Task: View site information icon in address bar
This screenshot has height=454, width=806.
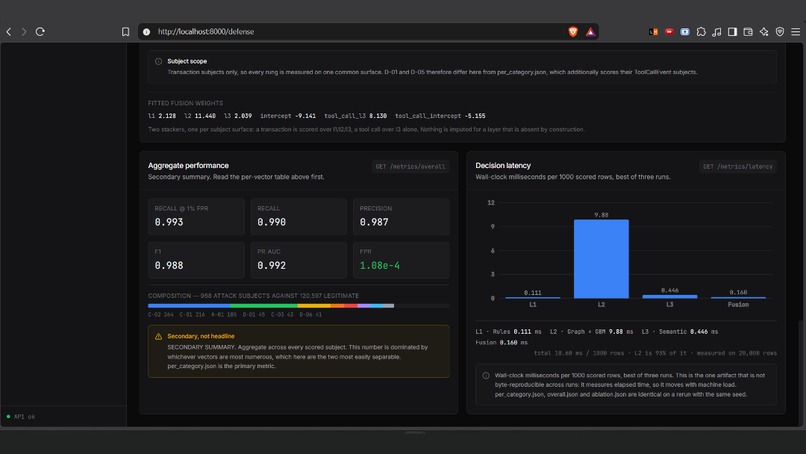Action: [x=146, y=32]
